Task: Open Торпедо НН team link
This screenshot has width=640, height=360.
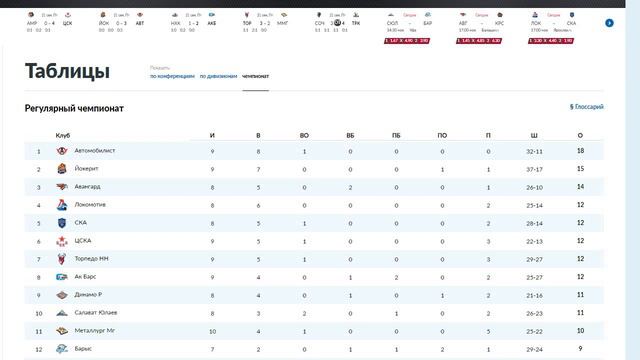Action: (91, 258)
